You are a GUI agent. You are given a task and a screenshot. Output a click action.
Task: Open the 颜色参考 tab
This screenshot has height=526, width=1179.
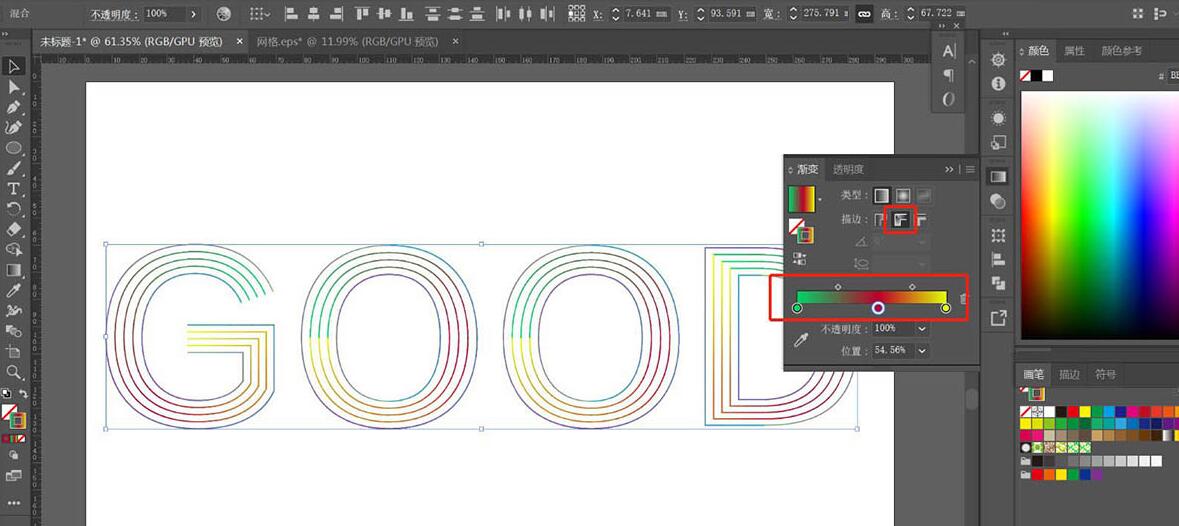coord(1122,50)
